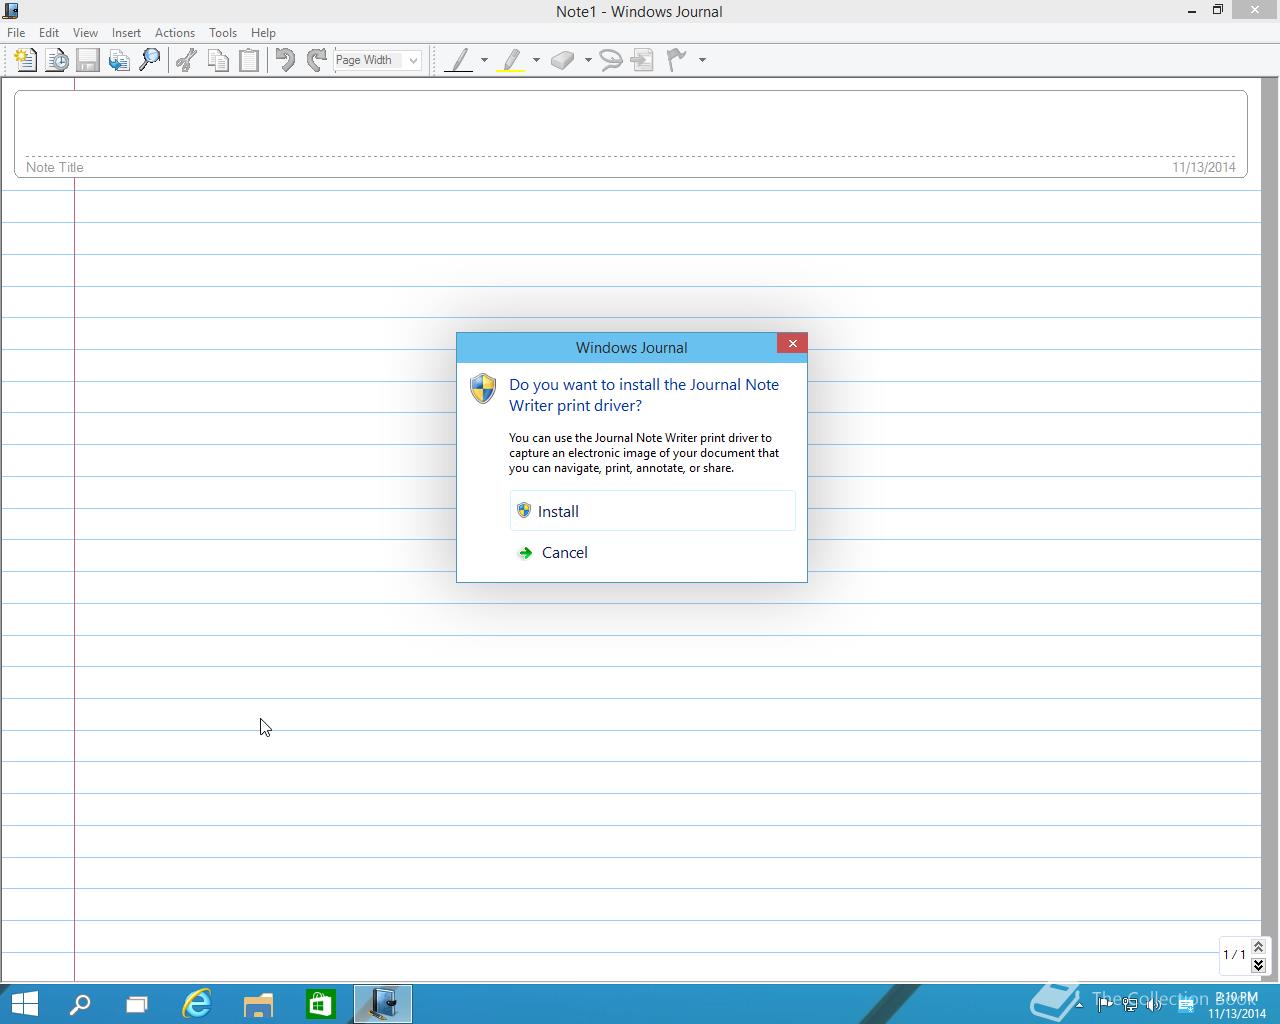Close the Windows Journal dialog
The image size is (1280, 1024).
(792, 343)
